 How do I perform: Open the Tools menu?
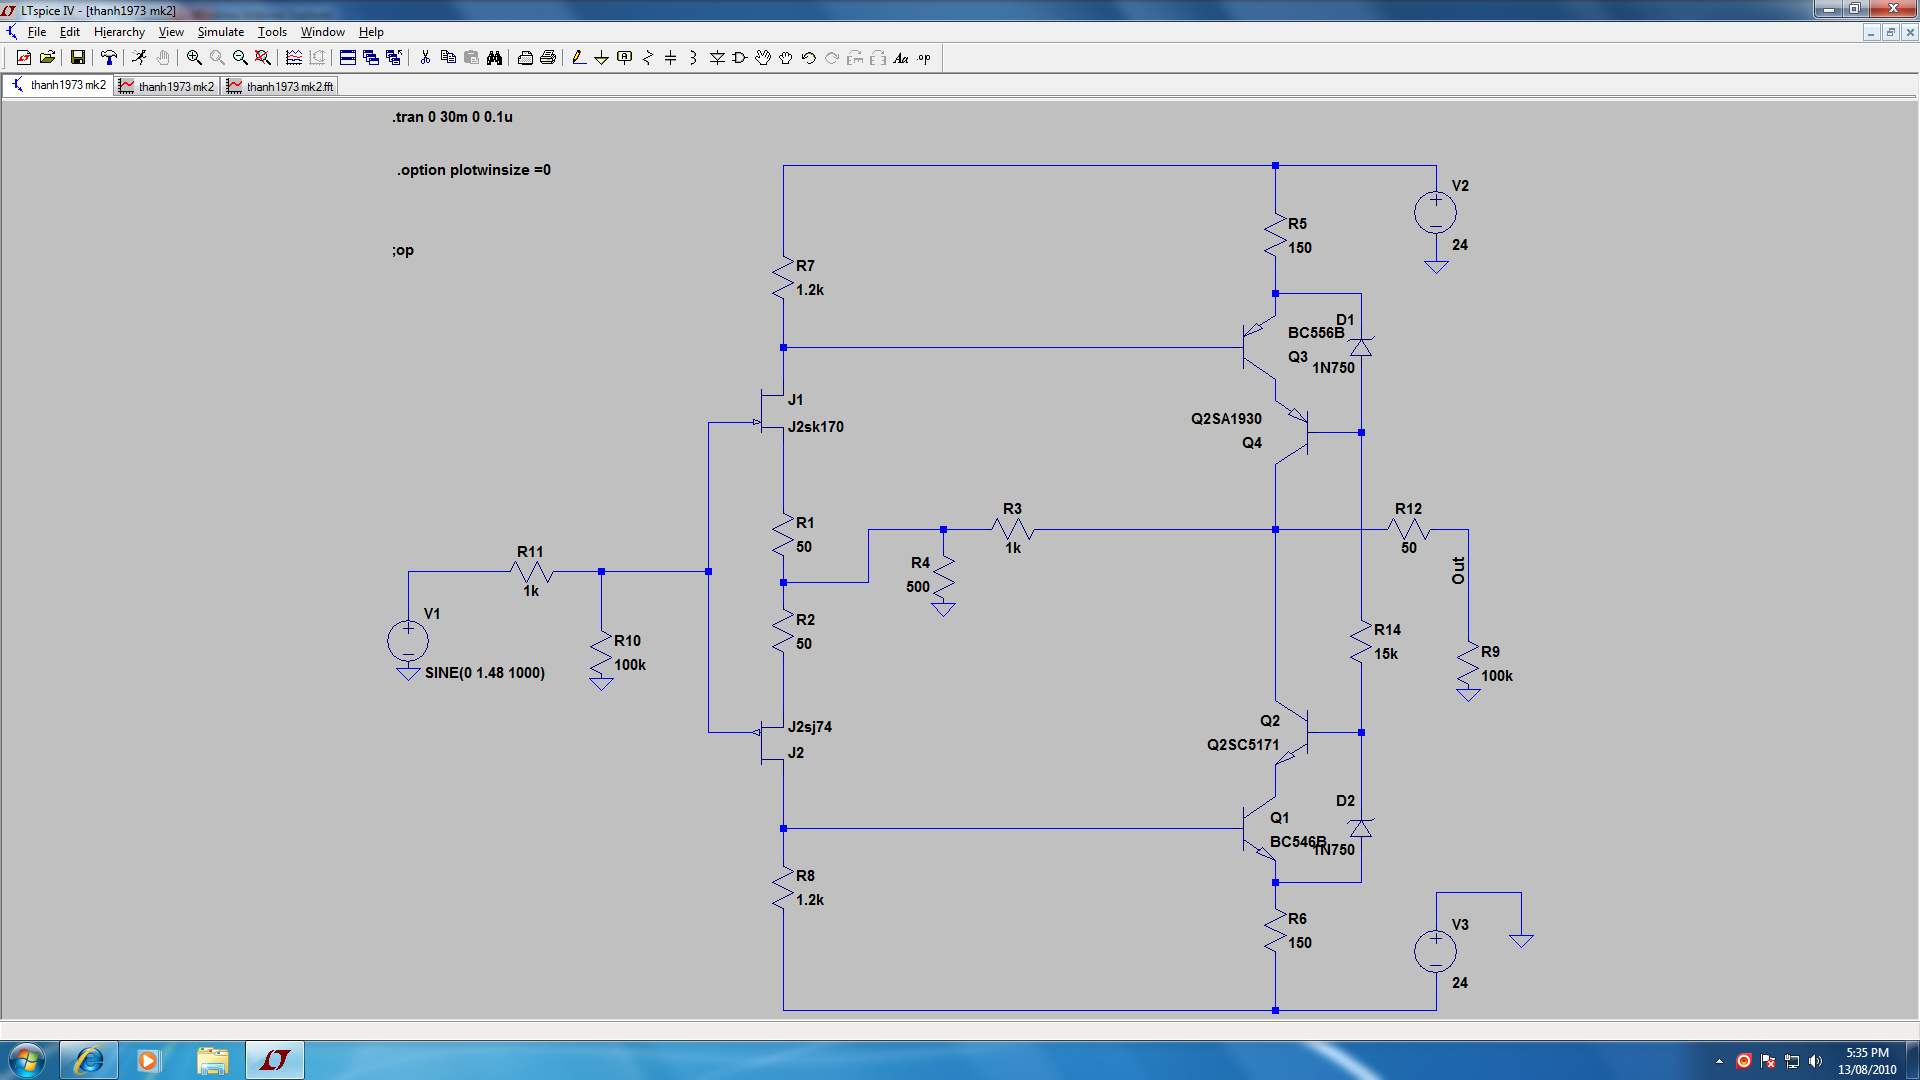click(x=272, y=32)
